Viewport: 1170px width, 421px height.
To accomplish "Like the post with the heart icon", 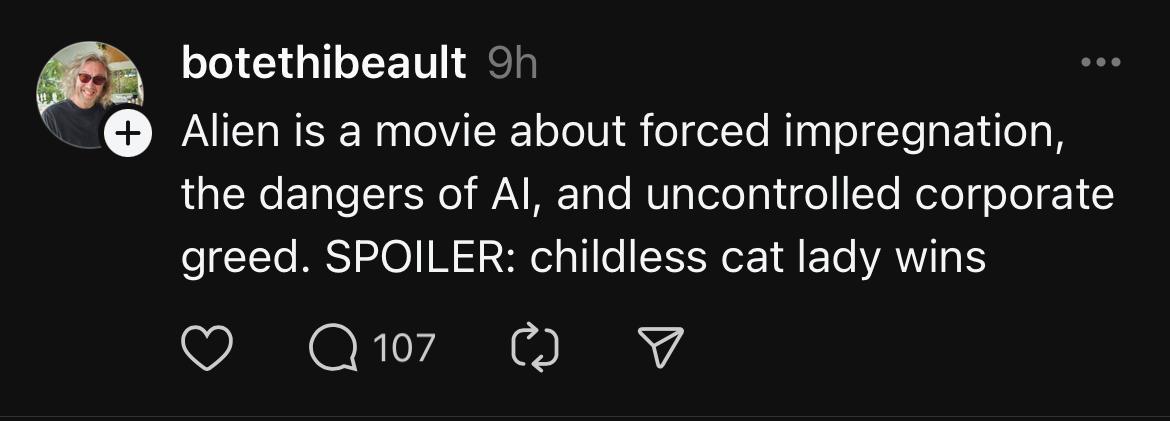I will coord(206,349).
